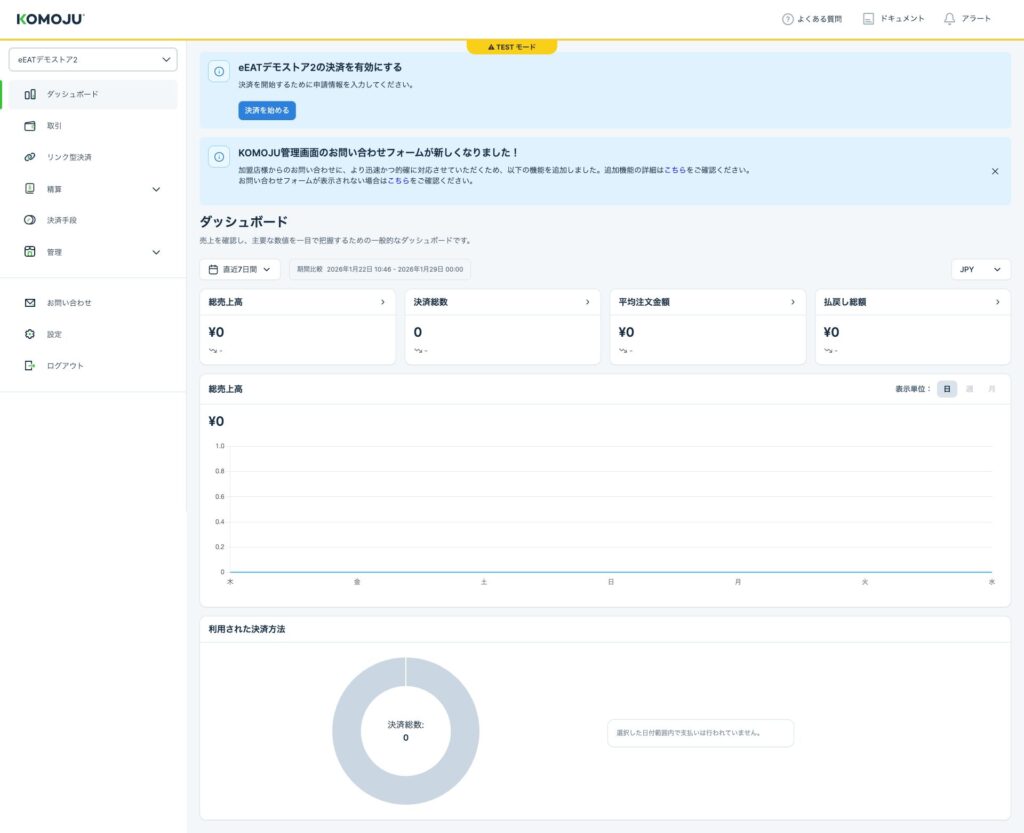The width and height of the screenshot is (1024, 833).
Task: Open the JPY currency dropdown
Action: [980, 270]
